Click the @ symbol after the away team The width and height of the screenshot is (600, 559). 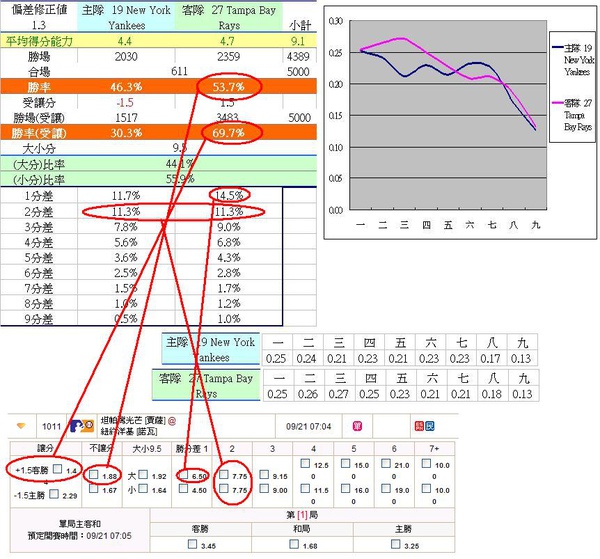click(x=172, y=421)
